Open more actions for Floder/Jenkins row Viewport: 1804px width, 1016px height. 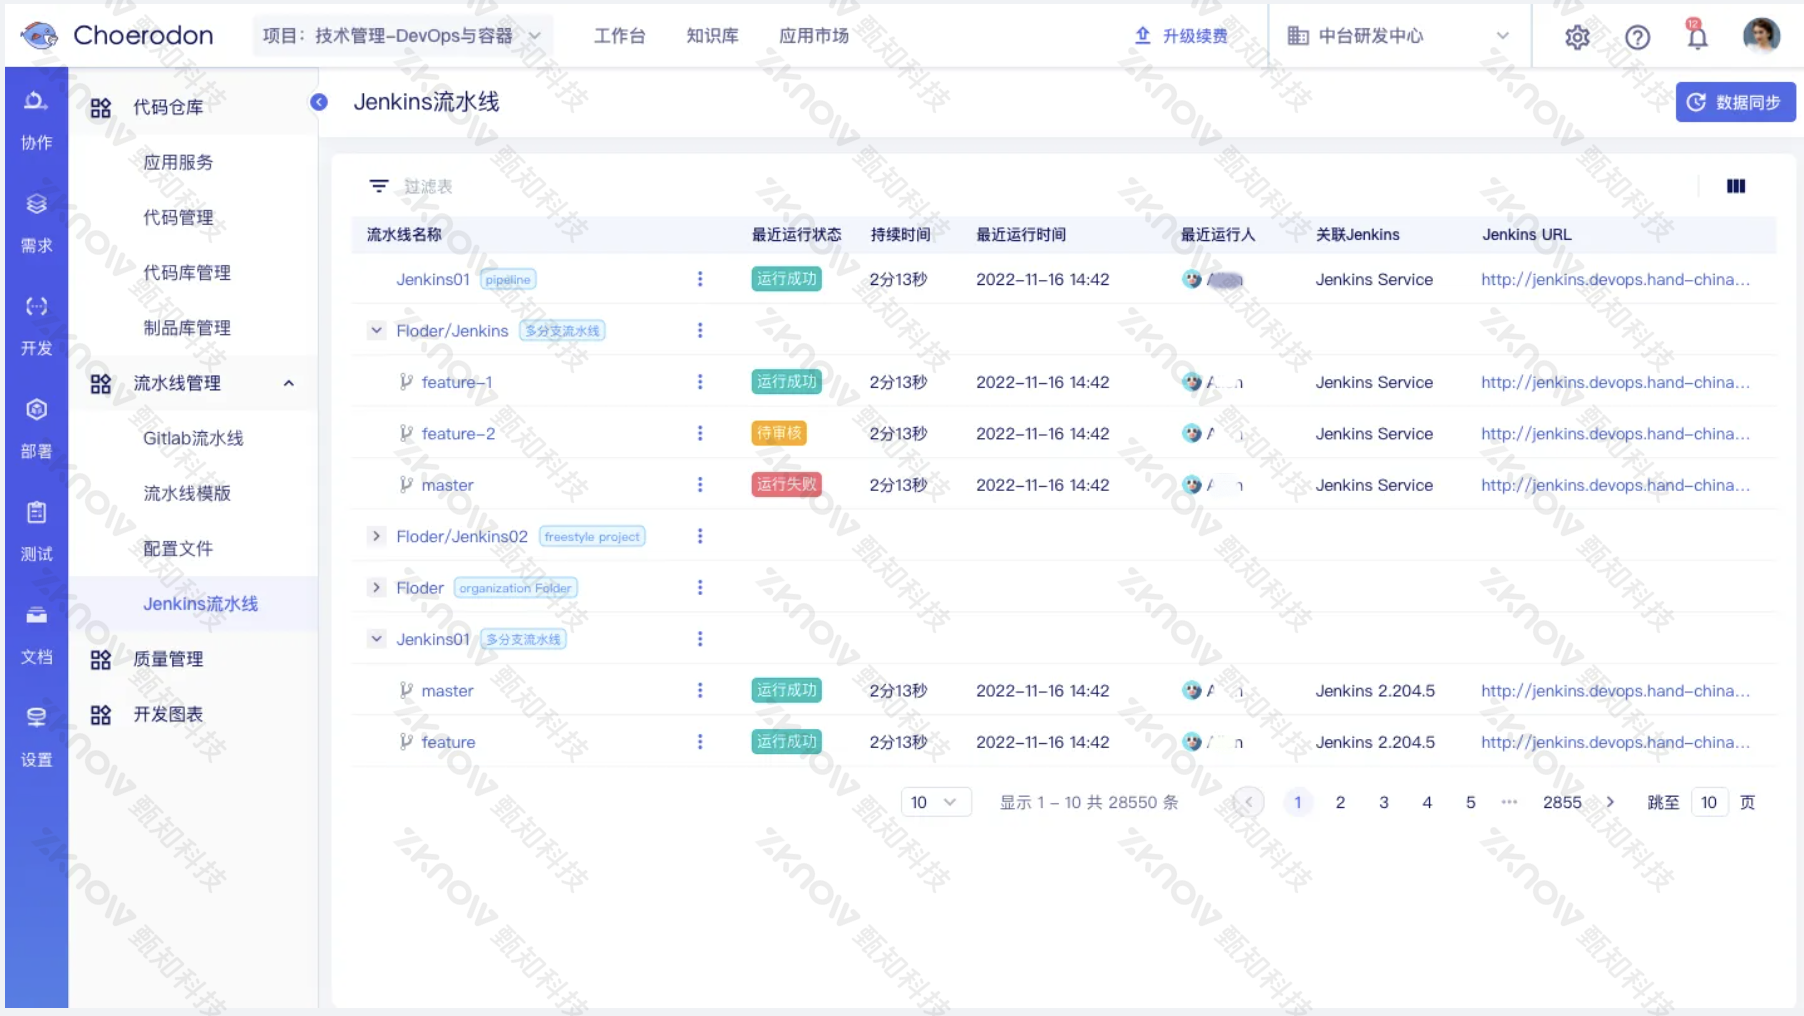click(x=700, y=330)
